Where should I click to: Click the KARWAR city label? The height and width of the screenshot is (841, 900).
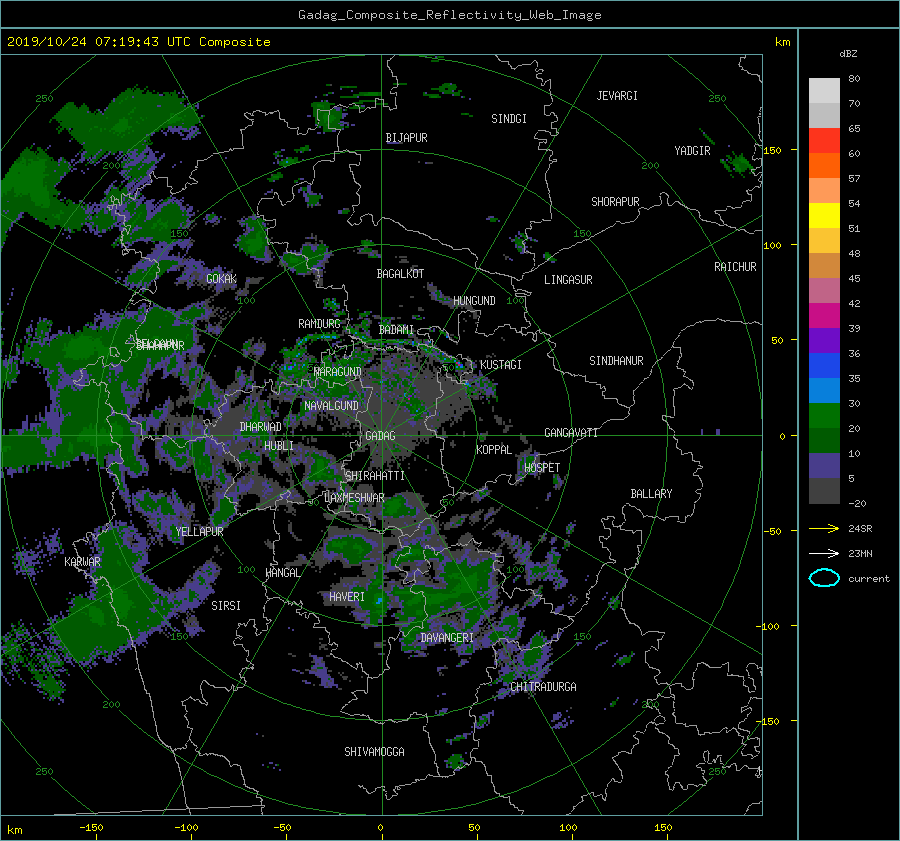(x=83, y=562)
